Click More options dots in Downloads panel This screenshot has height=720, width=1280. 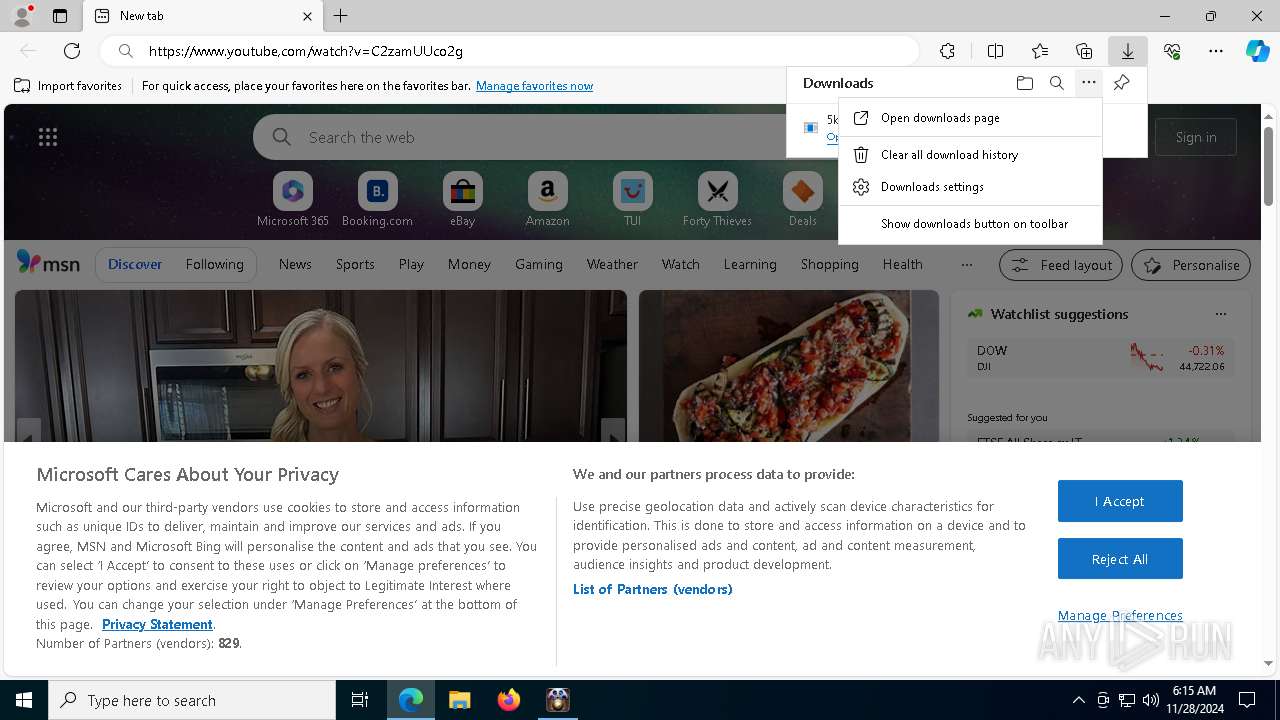pyautogui.click(x=1088, y=83)
